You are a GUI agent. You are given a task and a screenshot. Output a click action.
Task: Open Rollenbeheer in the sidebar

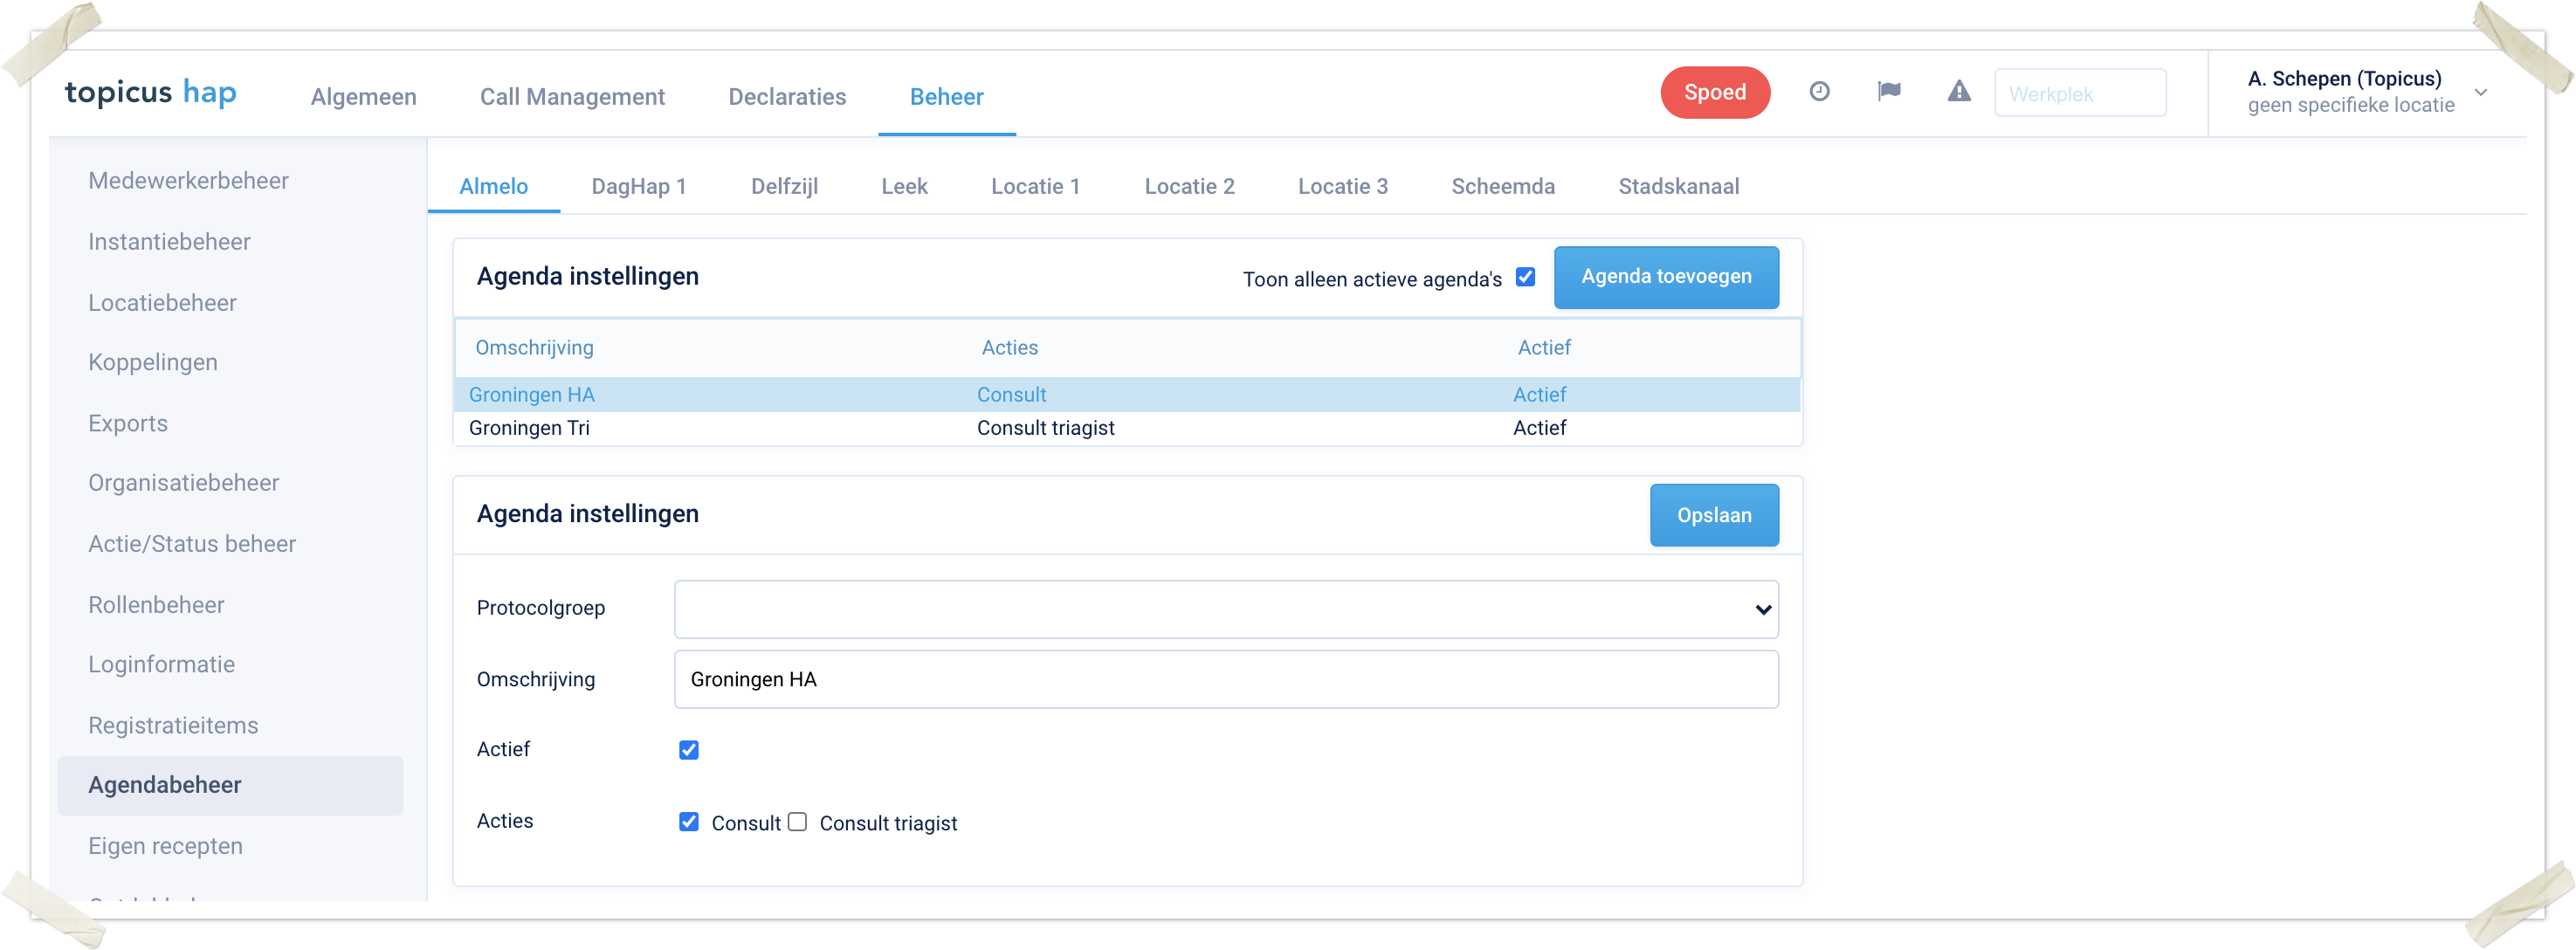[x=156, y=605]
